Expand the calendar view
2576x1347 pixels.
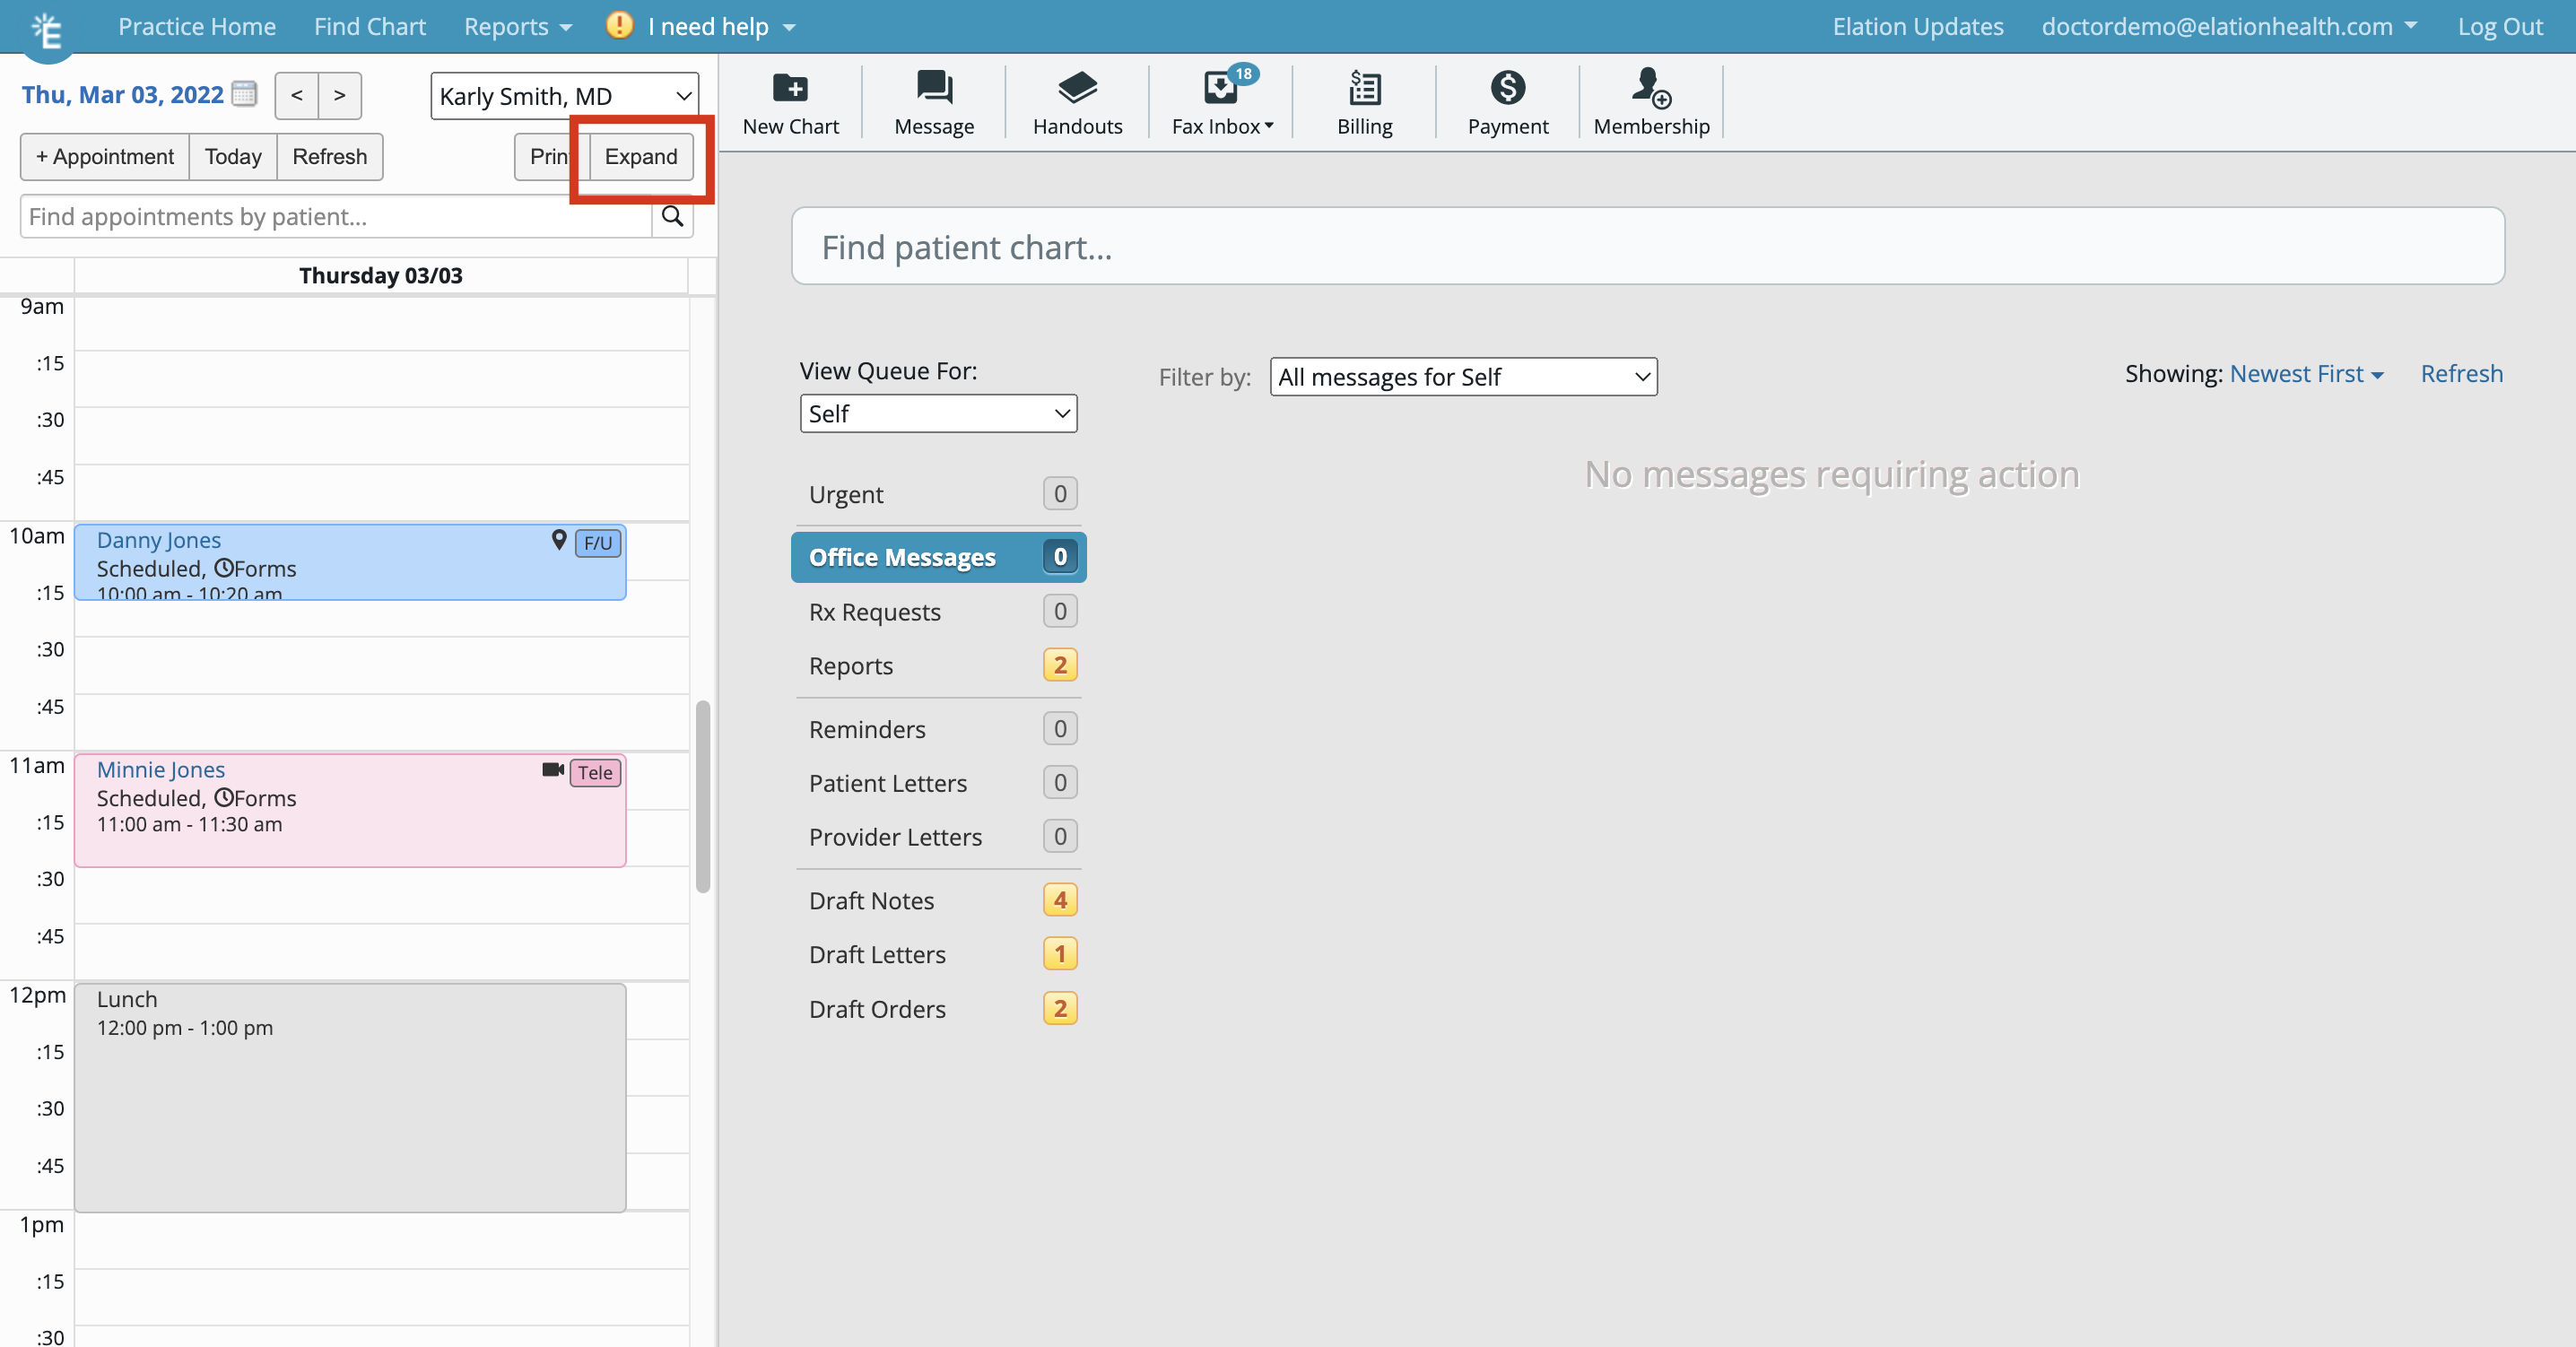click(x=640, y=157)
